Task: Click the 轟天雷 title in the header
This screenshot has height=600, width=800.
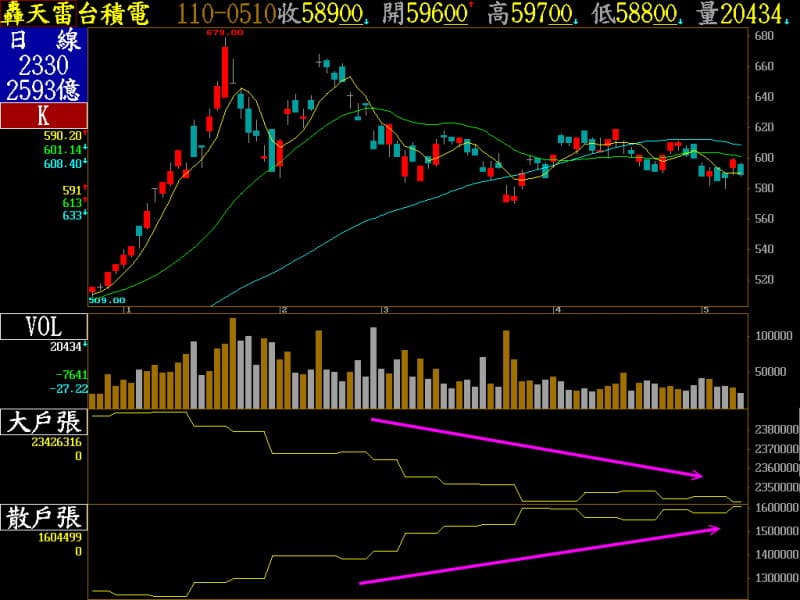Action: click(40, 13)
